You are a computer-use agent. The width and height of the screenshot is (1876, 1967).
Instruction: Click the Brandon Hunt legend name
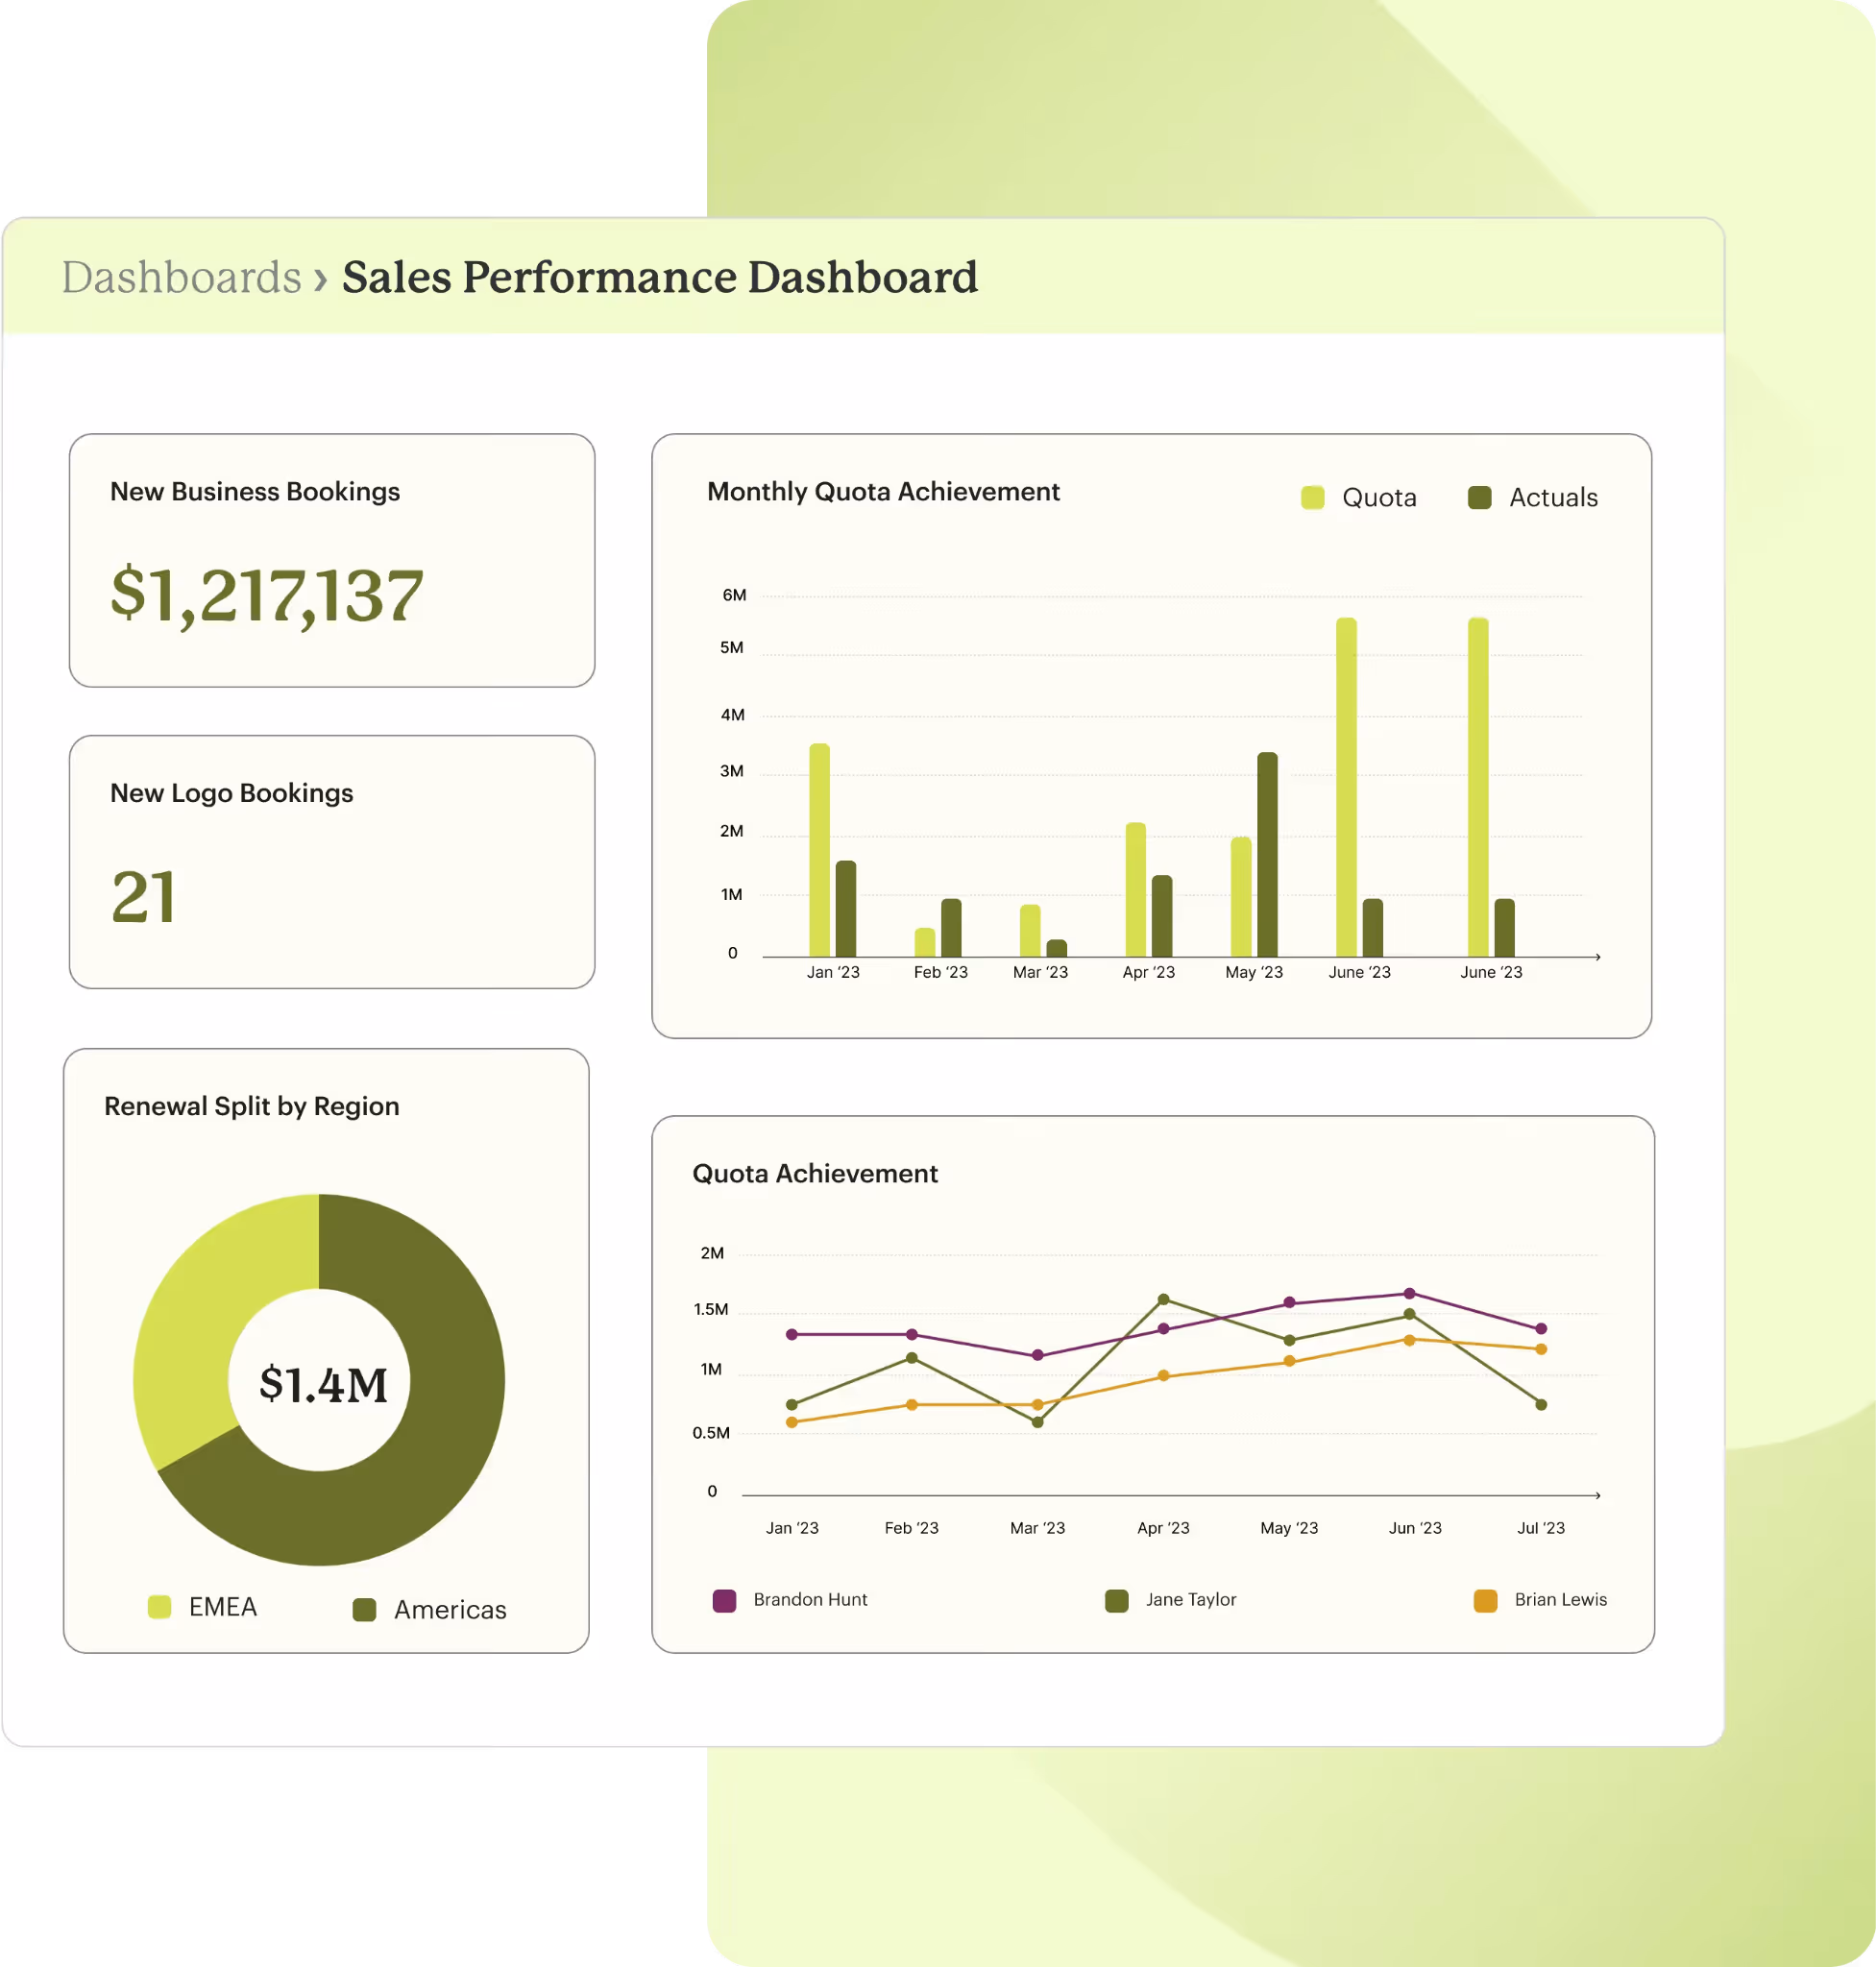click(810, 1599)
